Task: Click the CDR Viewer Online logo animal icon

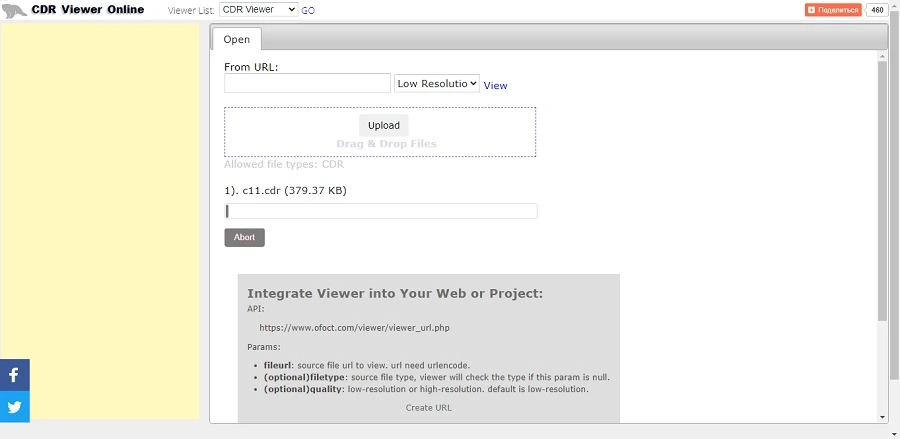Action: point(14,10)
